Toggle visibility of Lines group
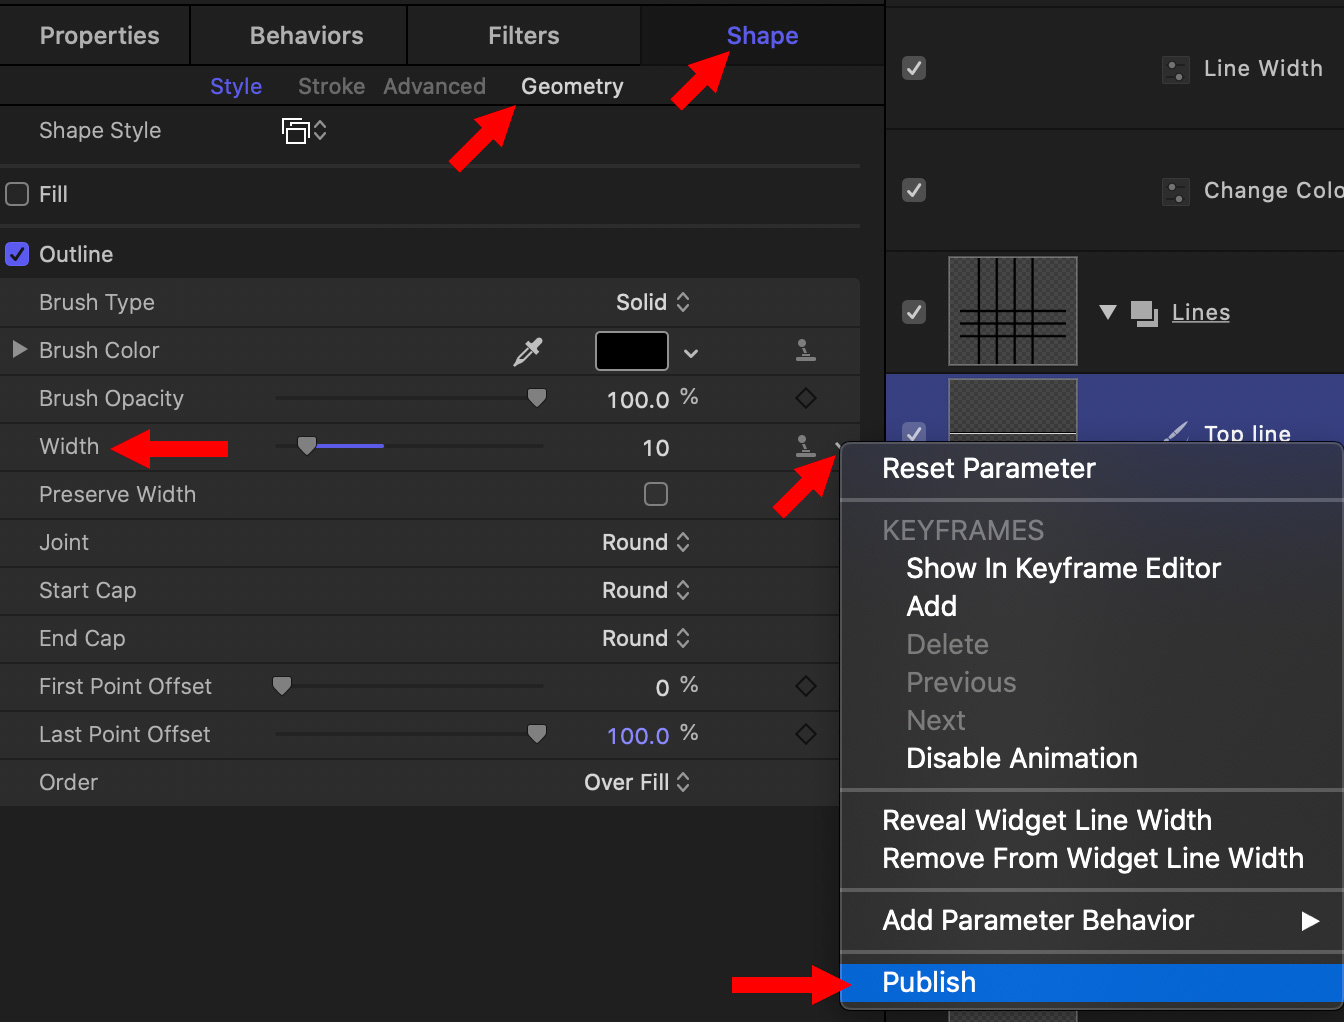1344x1022 pixels. tap(914, 312)
